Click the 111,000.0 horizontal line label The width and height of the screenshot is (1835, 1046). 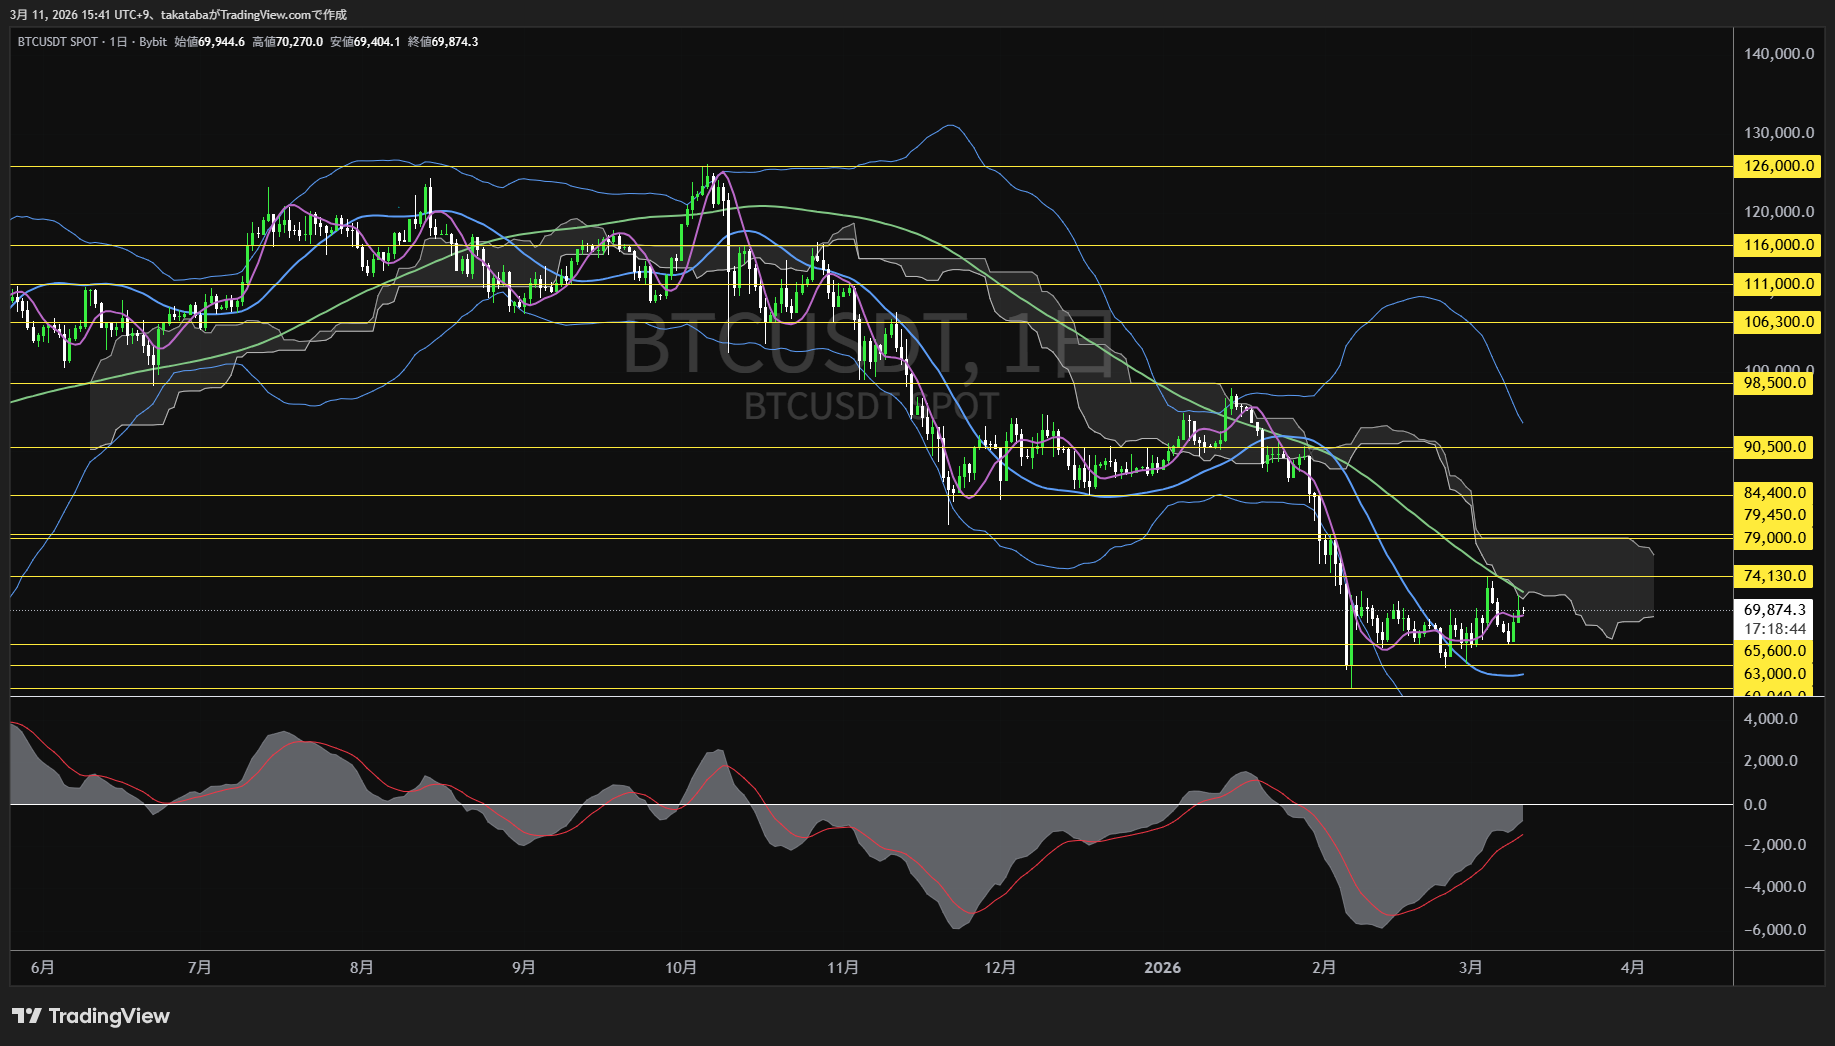(x=1778, y=284)
